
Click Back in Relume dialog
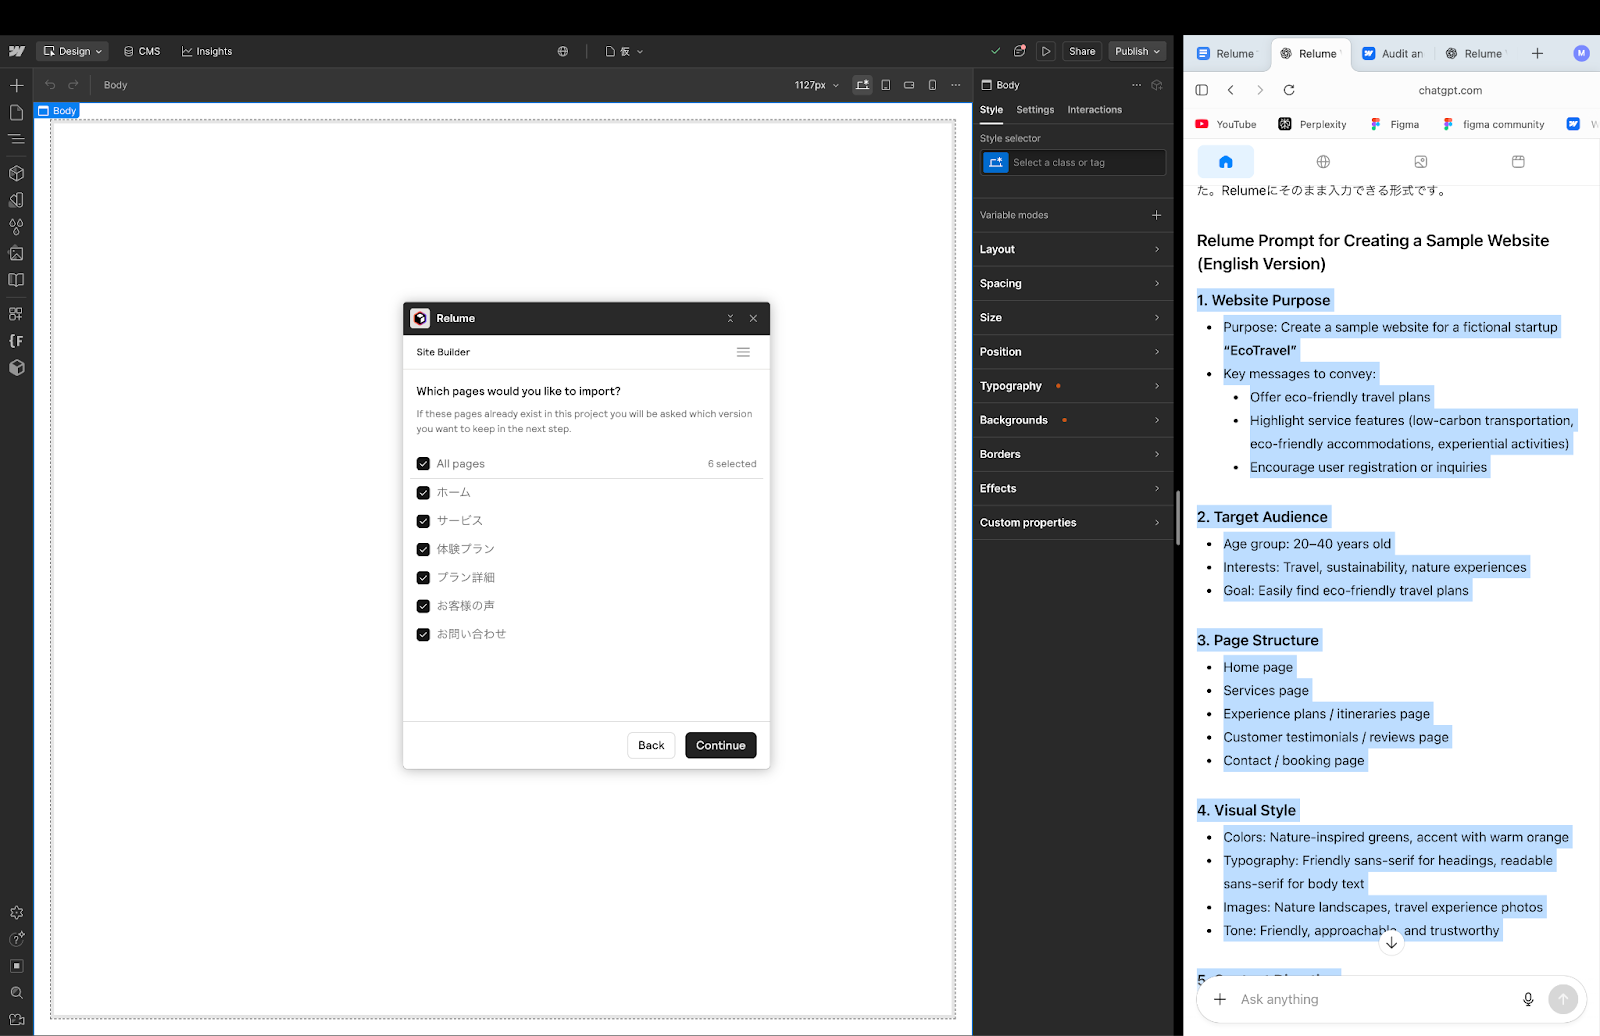(x=651, y=745)
